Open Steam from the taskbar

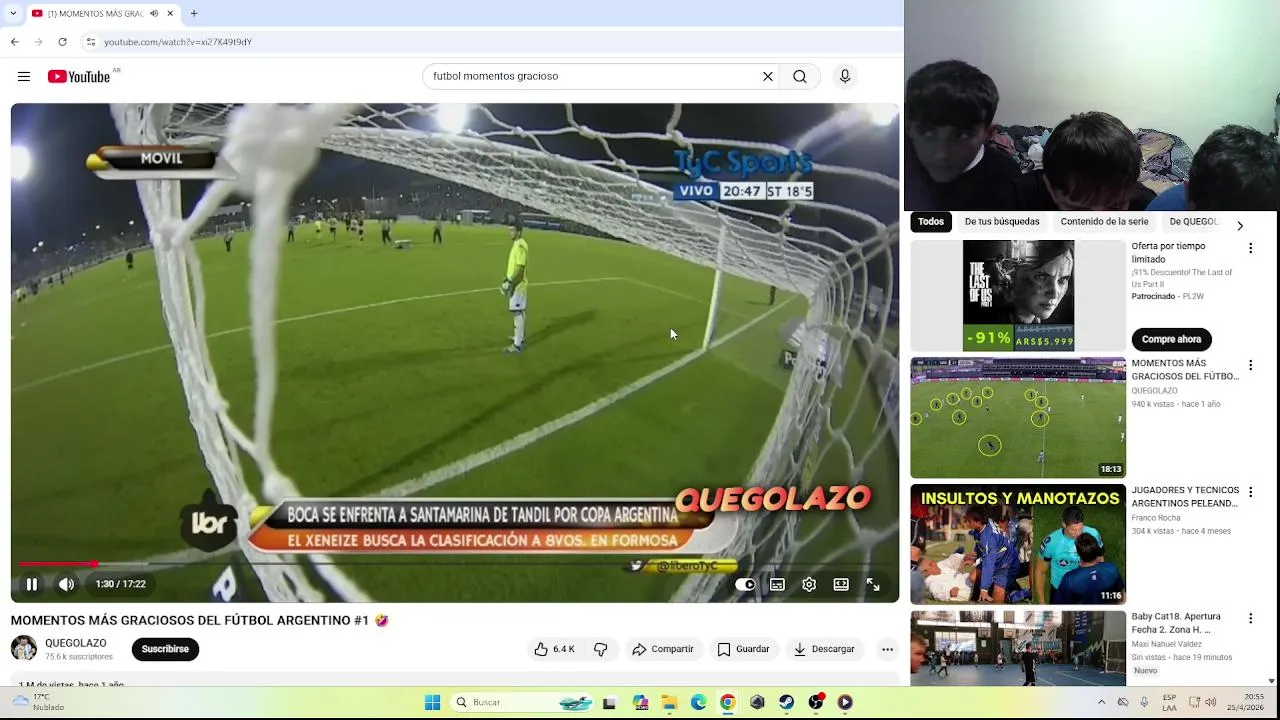786,703
